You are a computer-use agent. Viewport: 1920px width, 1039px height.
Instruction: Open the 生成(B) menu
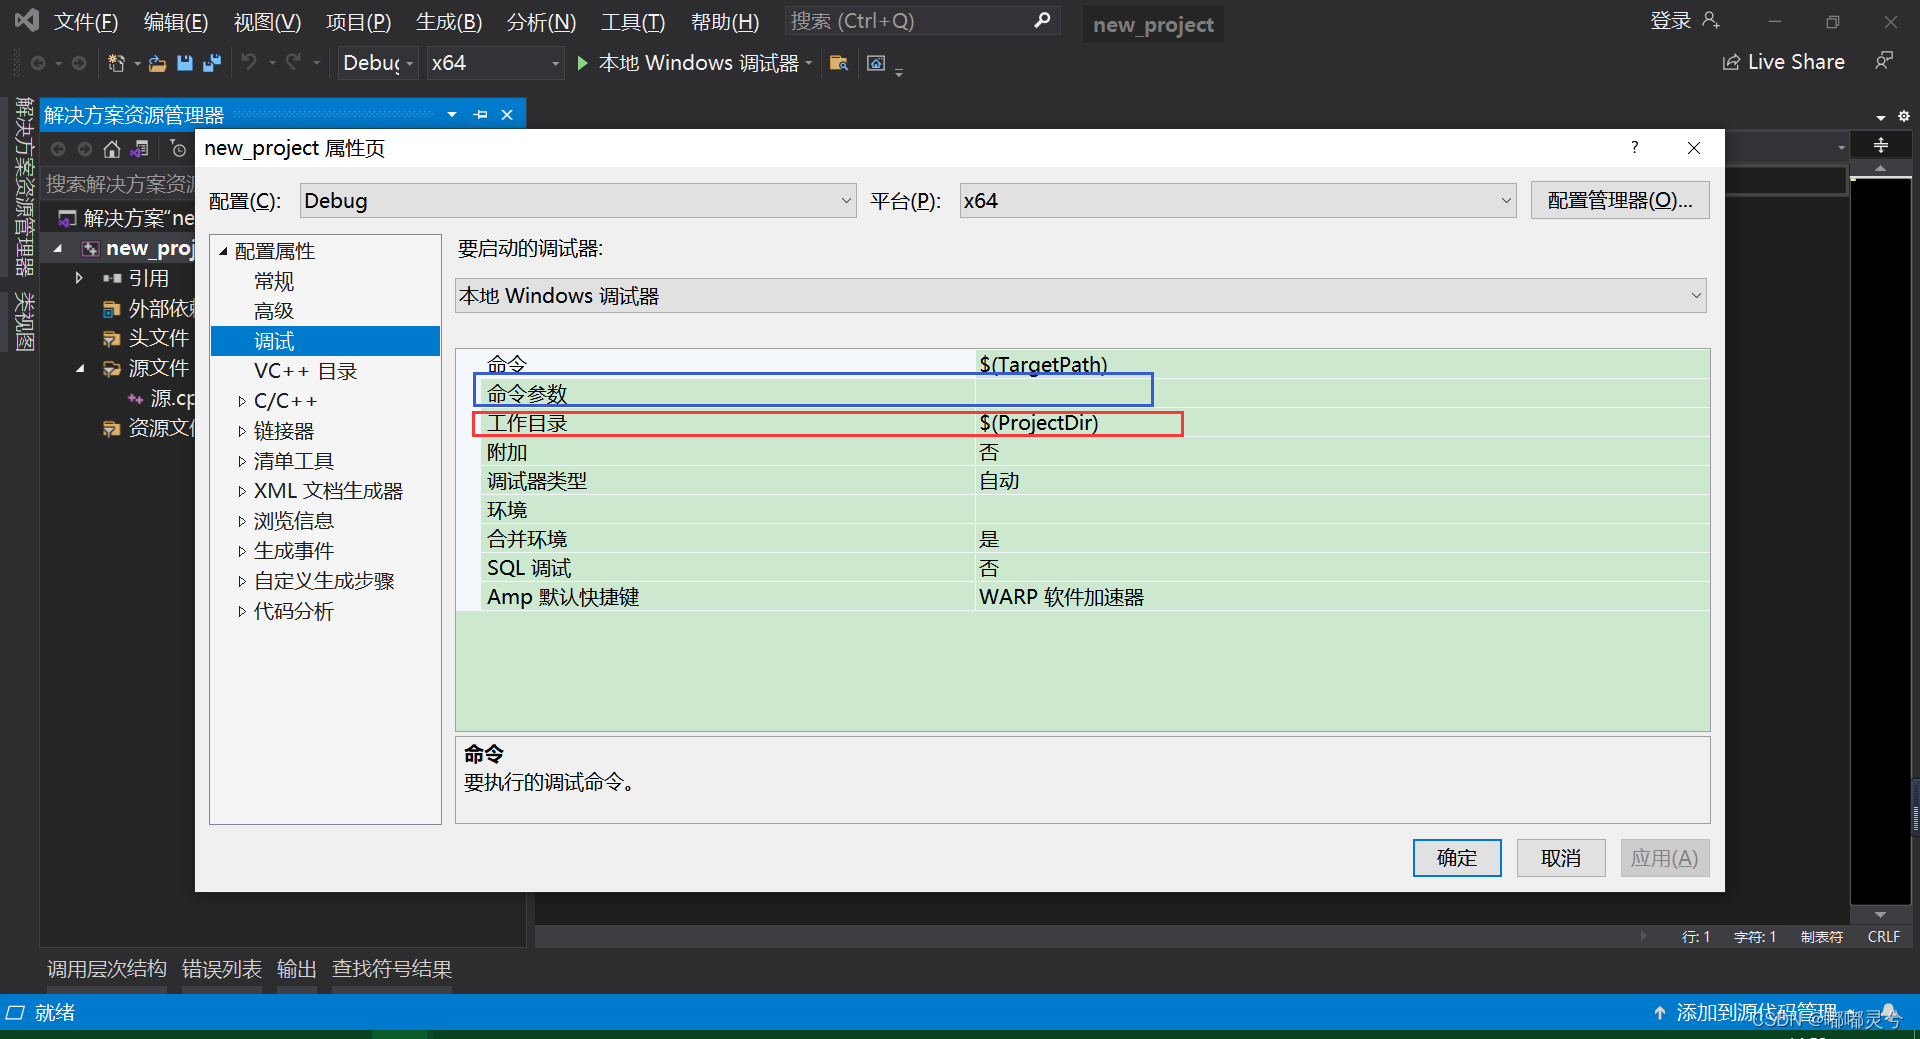click(449, 21)
